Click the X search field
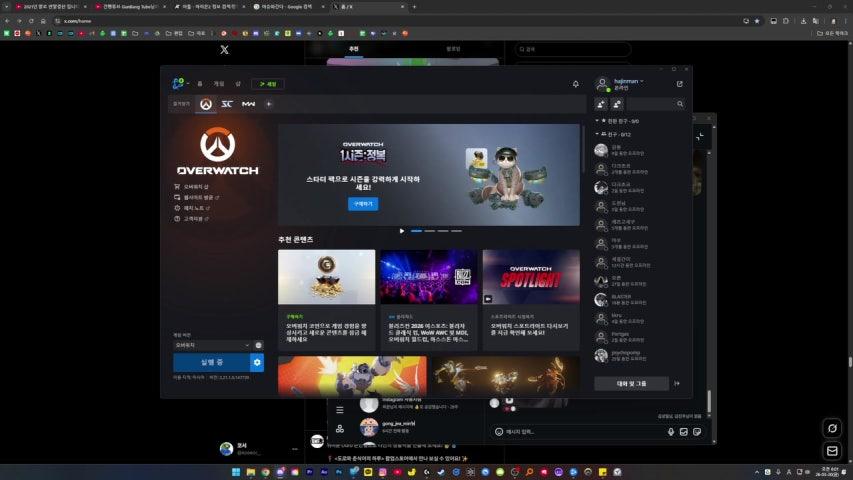 pyautogui.click(x=573, y=49)
